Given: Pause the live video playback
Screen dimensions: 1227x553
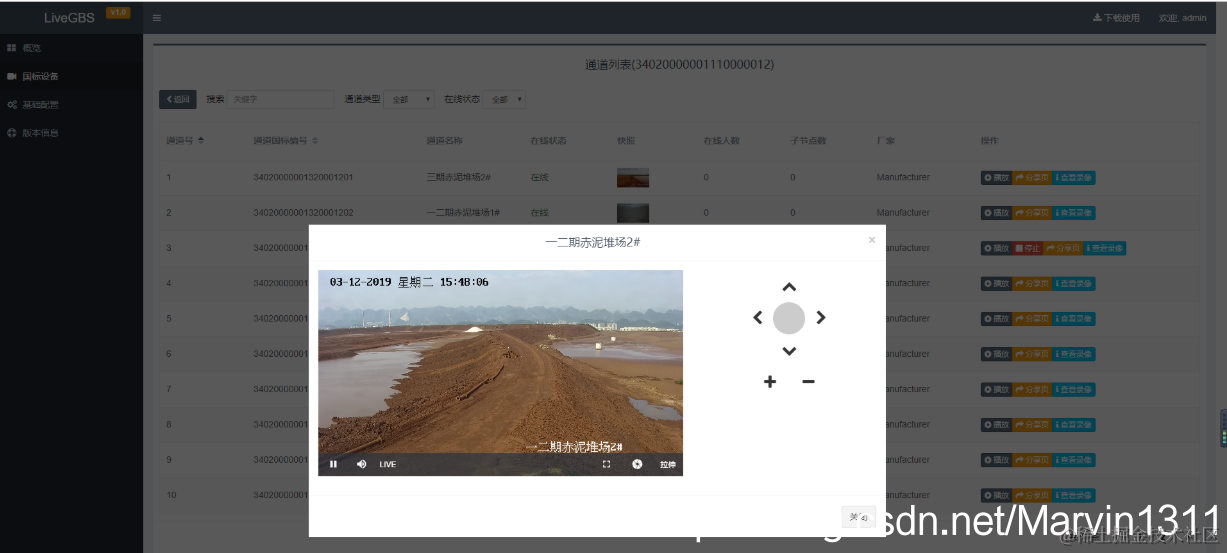Looking at the screenshot, I should 333,464.
